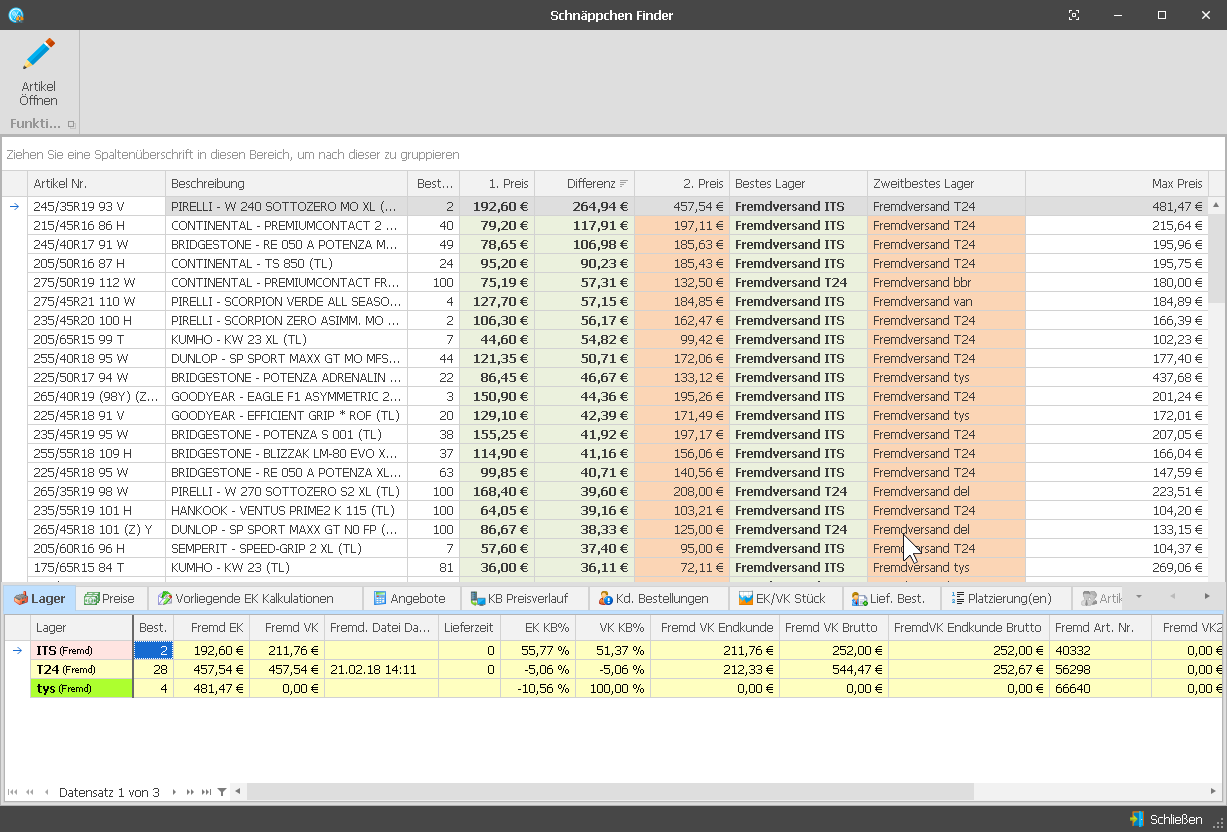Select article 175/65R15 84 T
Image resolution: width=1227 pixels, height=832 pixels.
click(x=96, y=568)
